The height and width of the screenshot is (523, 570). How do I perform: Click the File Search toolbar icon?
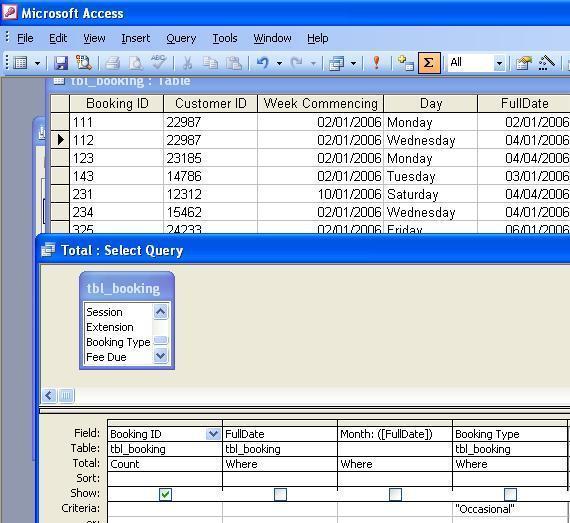(84, 63)
